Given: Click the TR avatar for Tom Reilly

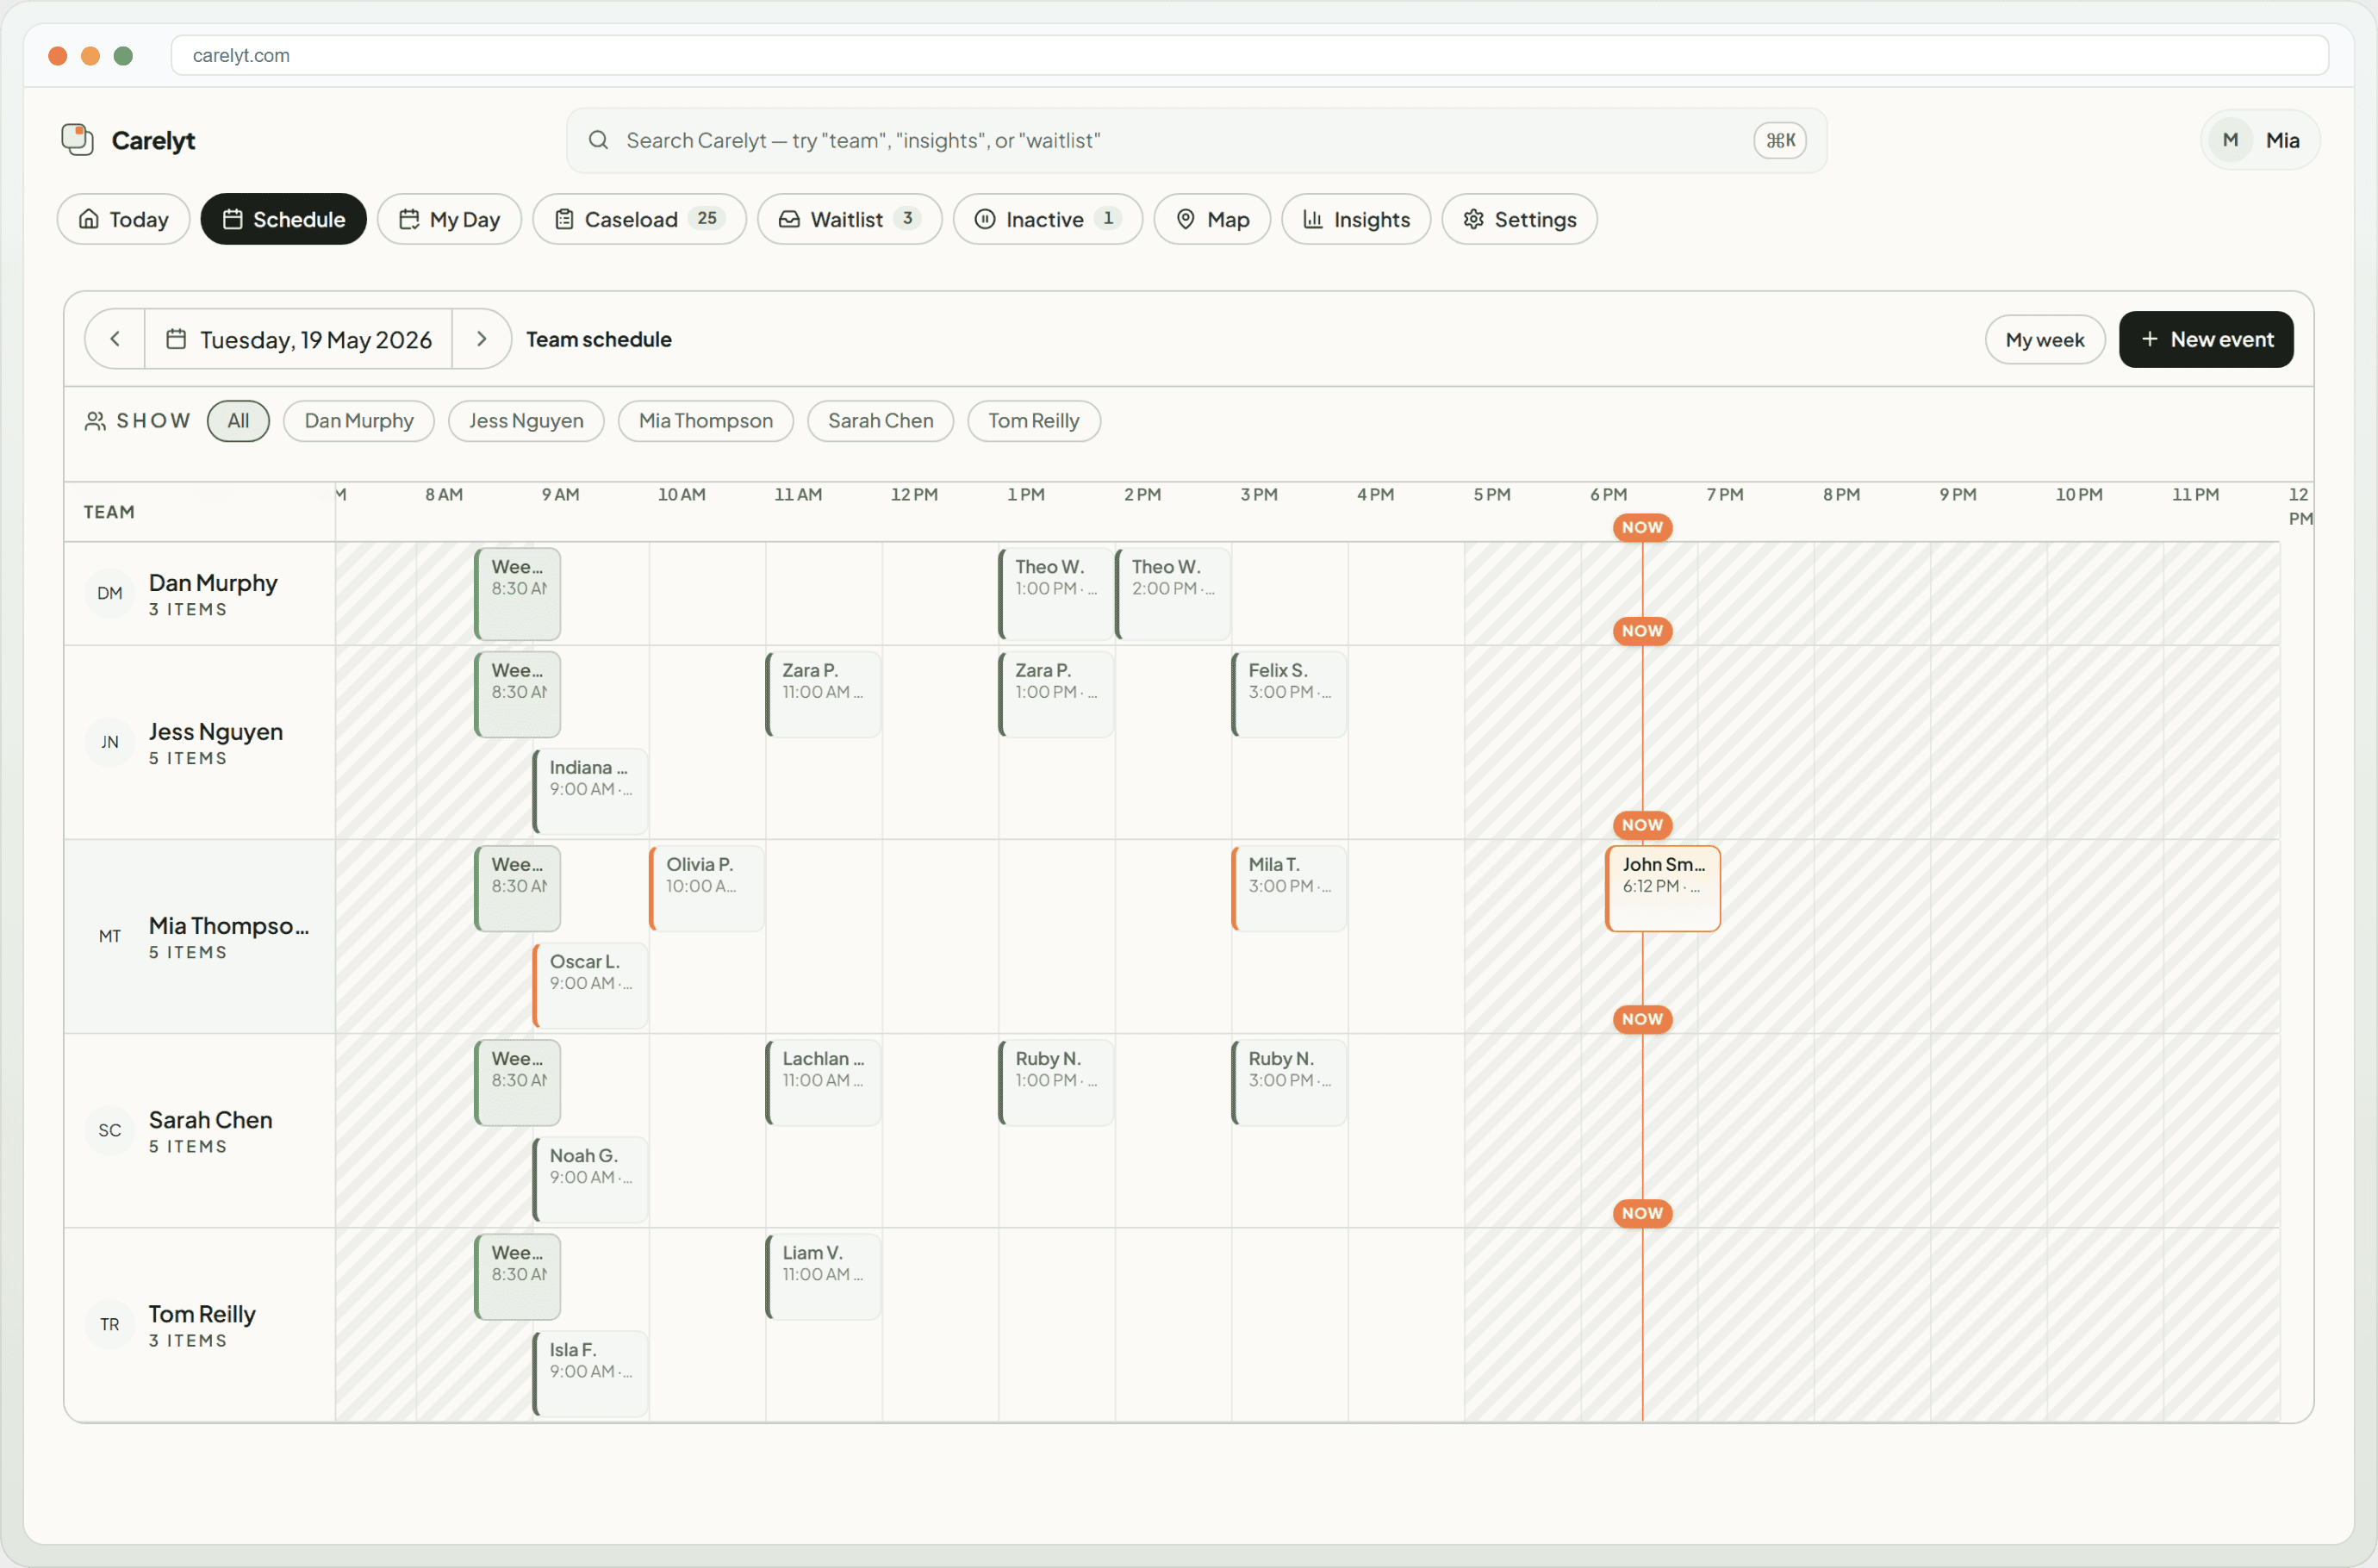Looking at the screenshot, I should click(110, 1325).
